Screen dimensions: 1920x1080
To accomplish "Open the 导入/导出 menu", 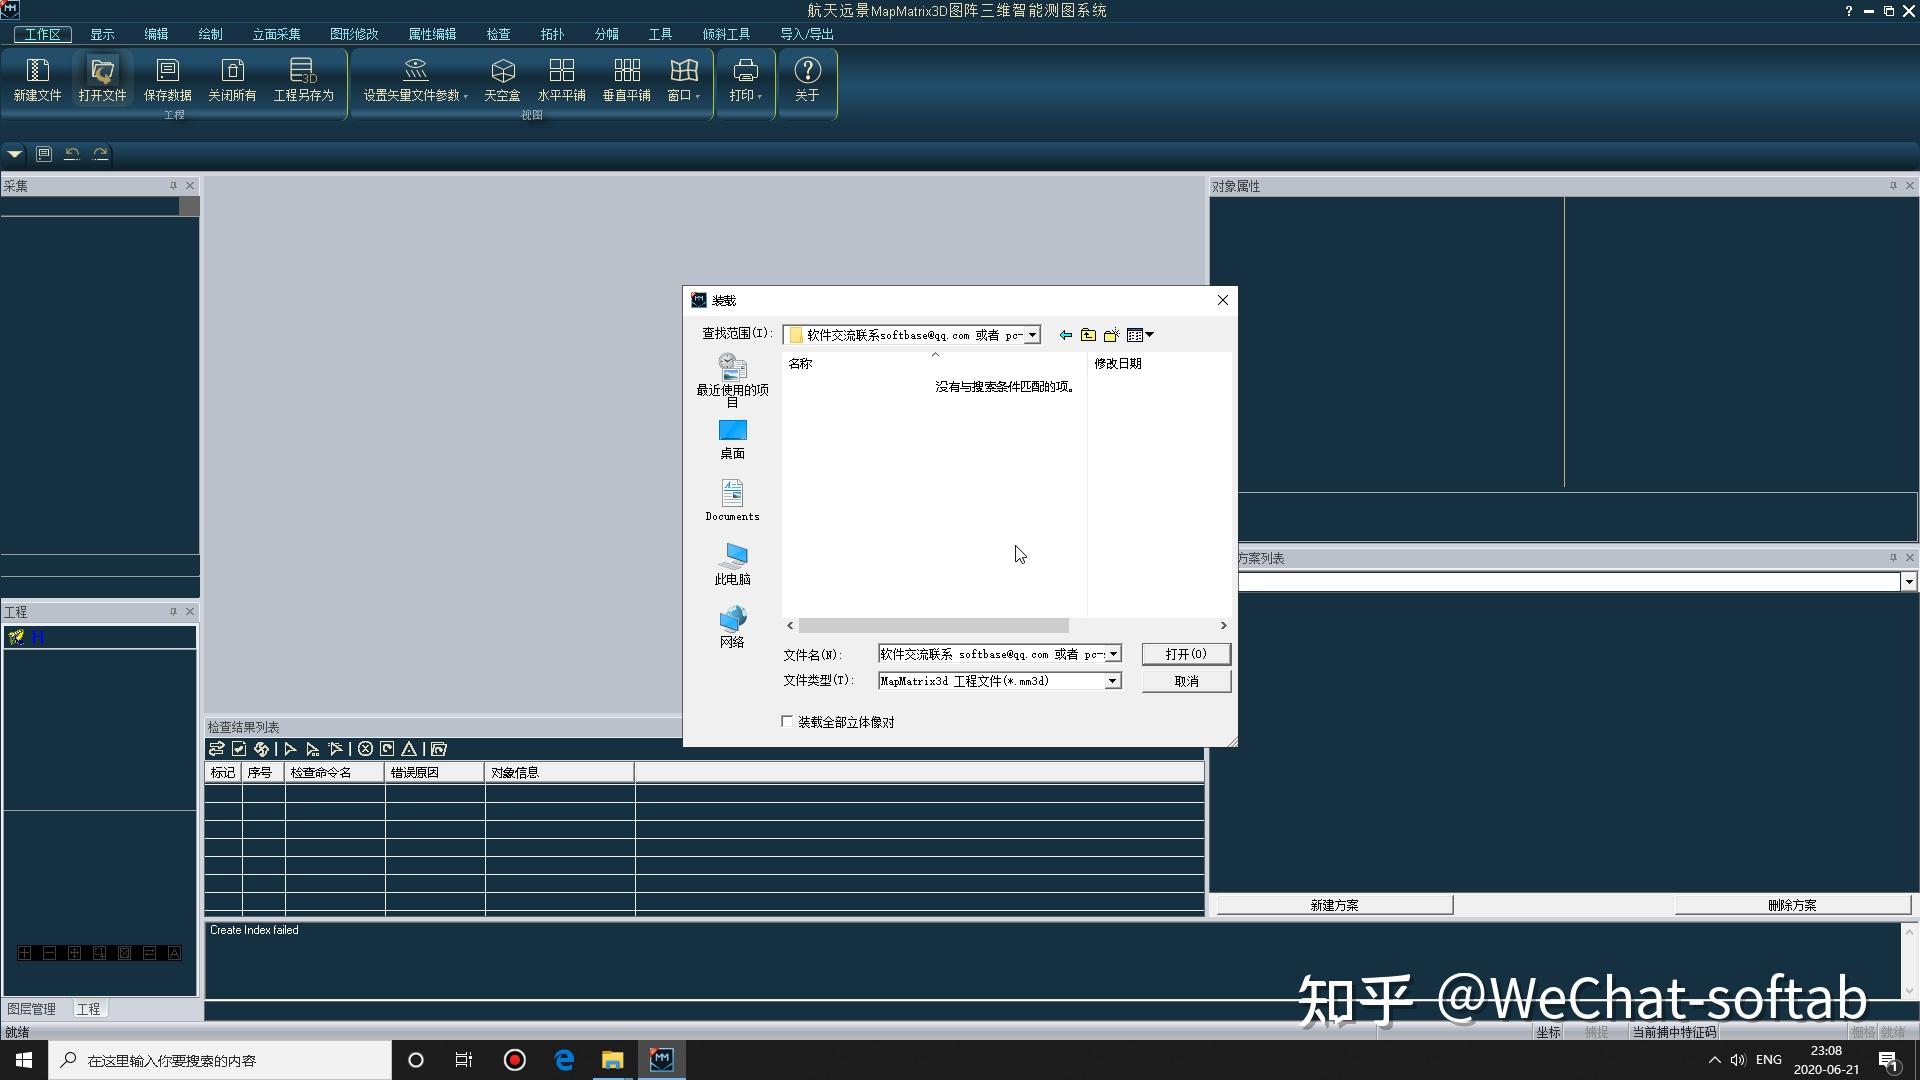I will point(807,34).
